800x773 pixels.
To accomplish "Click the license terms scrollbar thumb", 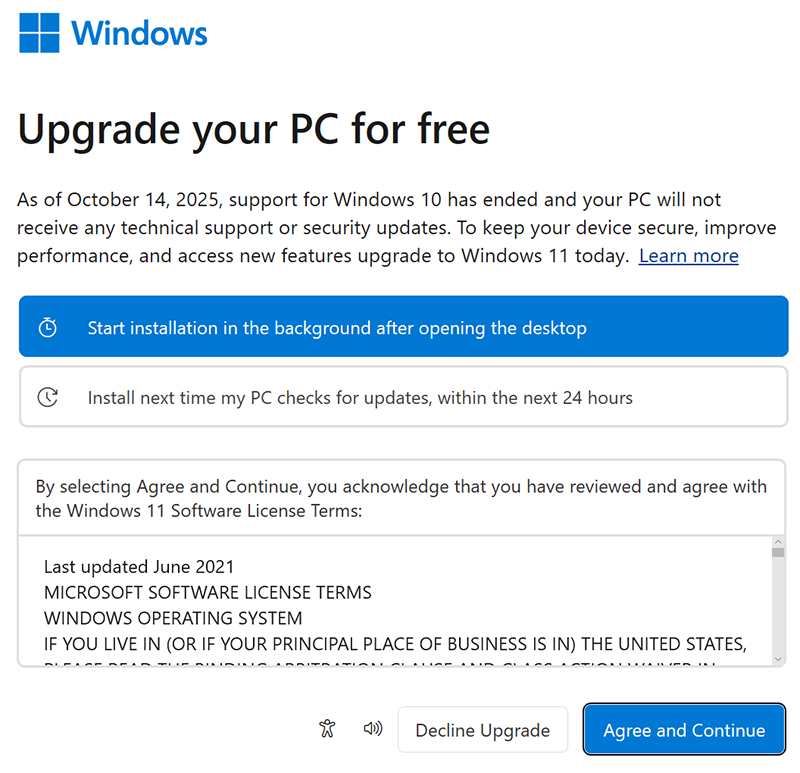I will (778, 552).
